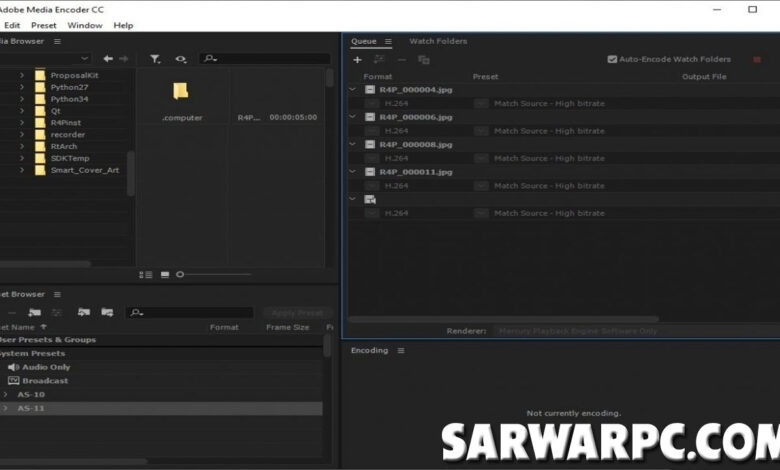Expand the Python27 folder
This screenshot has height=470, width=780.
point(22,87)
